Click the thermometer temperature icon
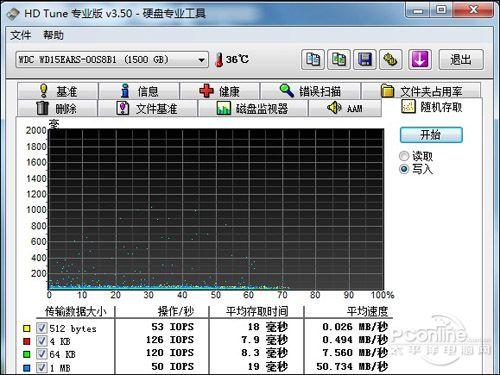This screenshot has height=375, width=500. pos(219,60)
